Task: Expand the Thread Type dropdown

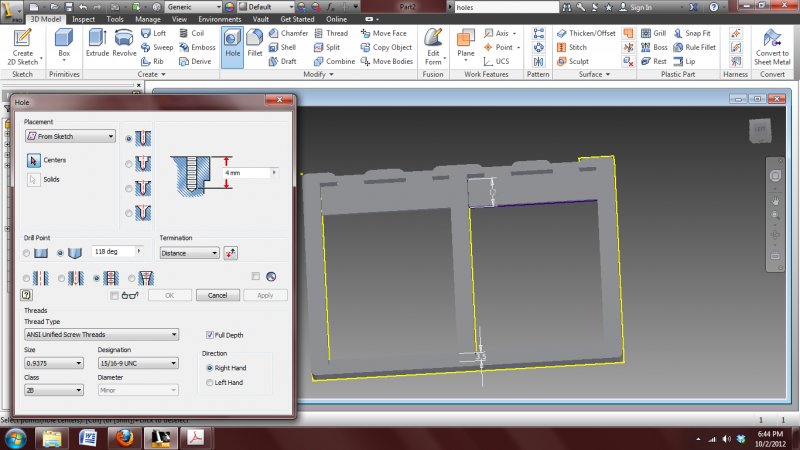Action: 100,334
